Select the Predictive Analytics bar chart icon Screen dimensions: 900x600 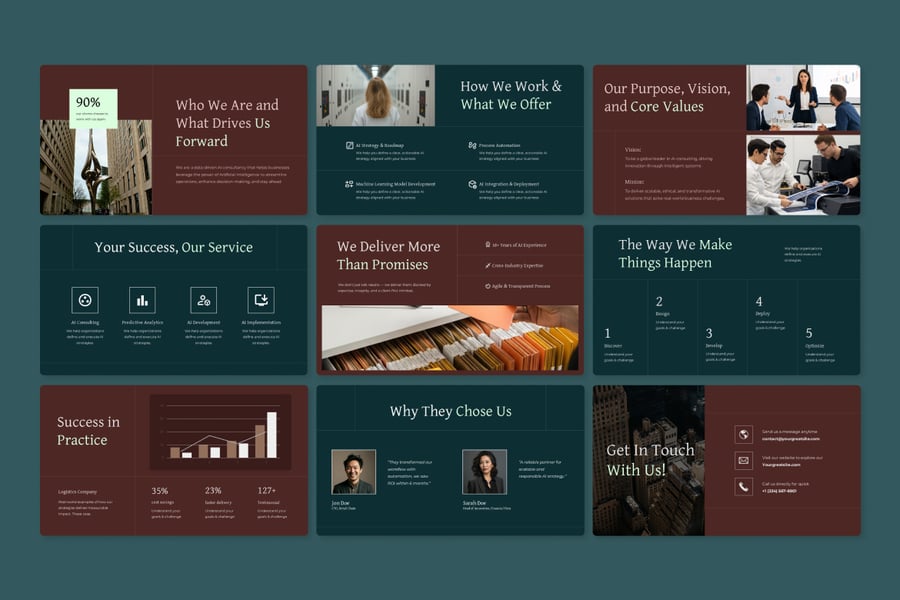click(x=142, y=300)
